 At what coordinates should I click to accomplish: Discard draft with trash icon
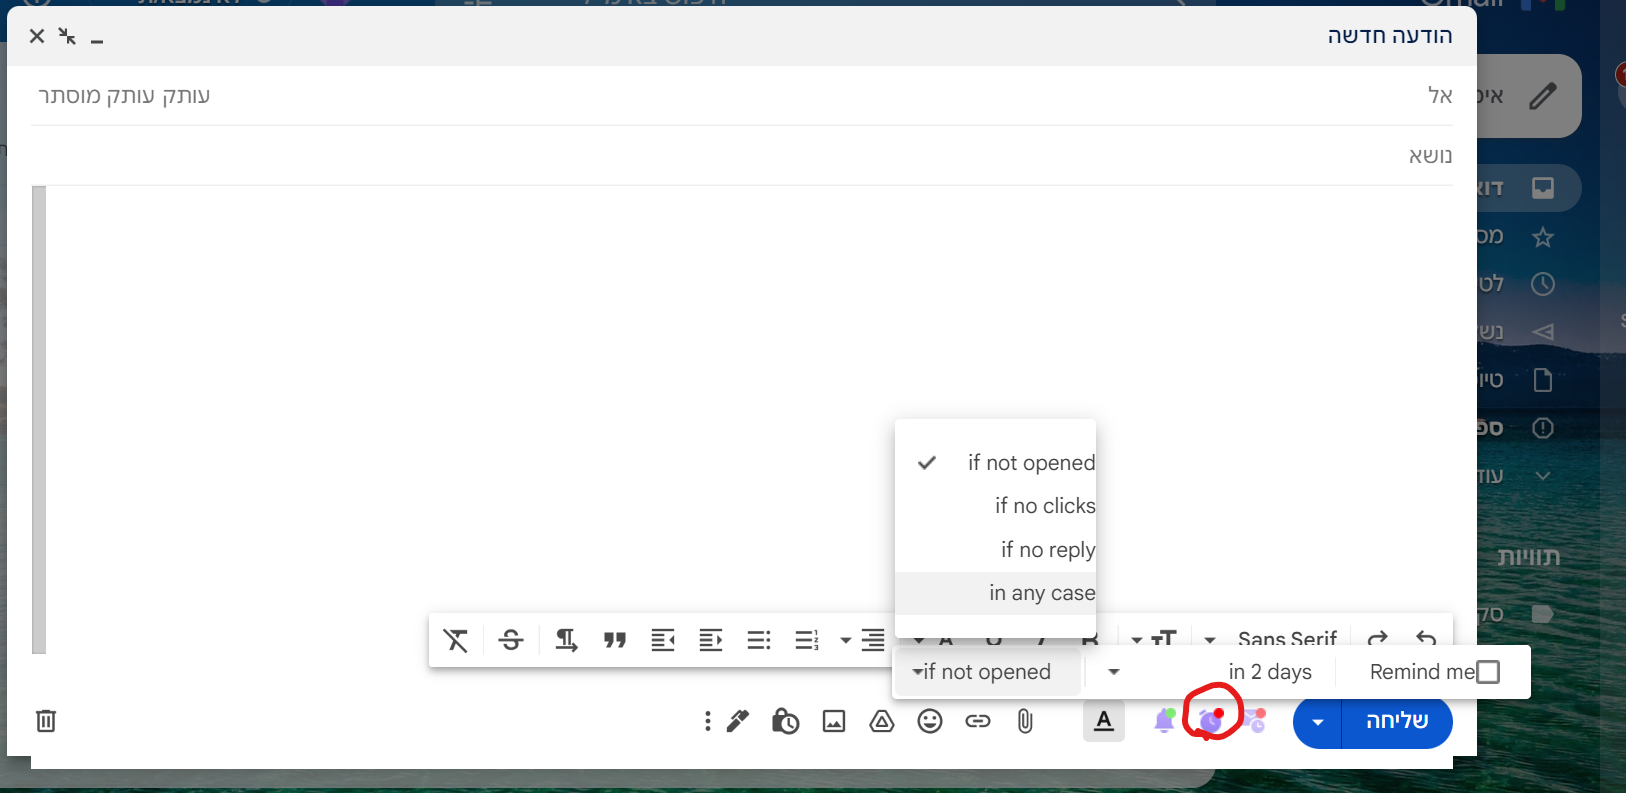pos(46,720)
